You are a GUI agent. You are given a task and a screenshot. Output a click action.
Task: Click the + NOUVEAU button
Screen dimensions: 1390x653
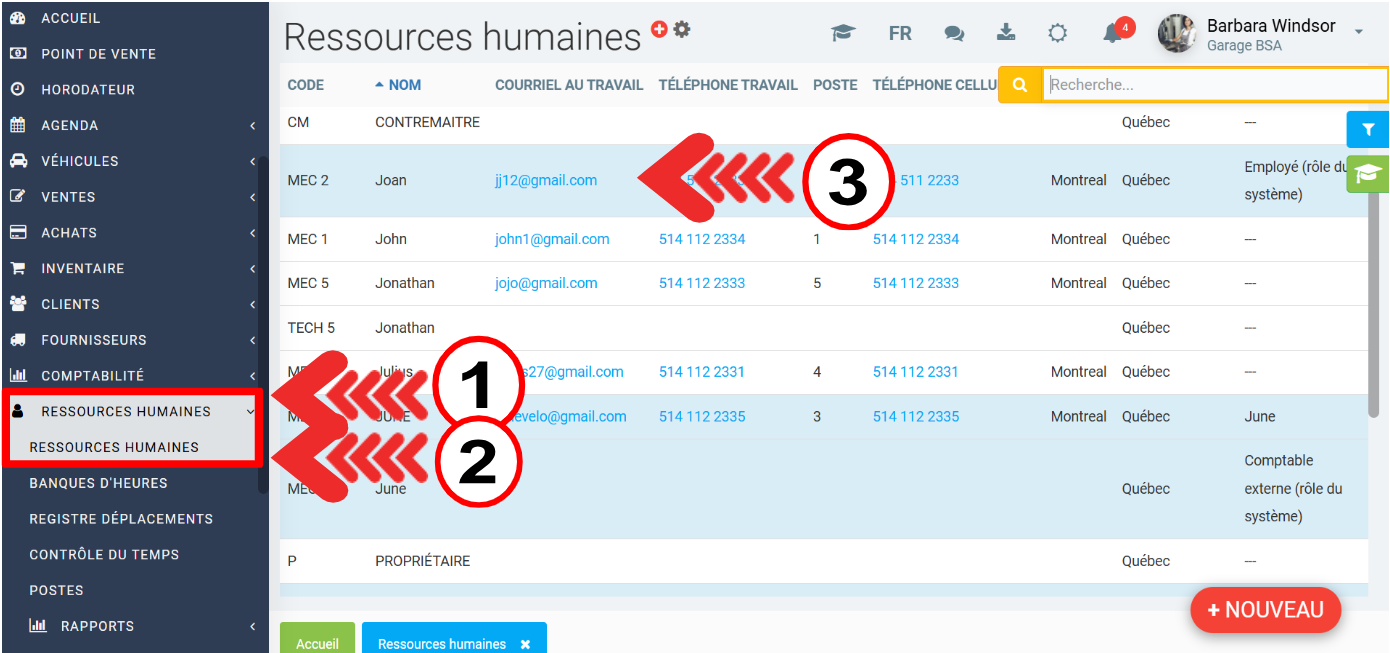coord(1265,610)
